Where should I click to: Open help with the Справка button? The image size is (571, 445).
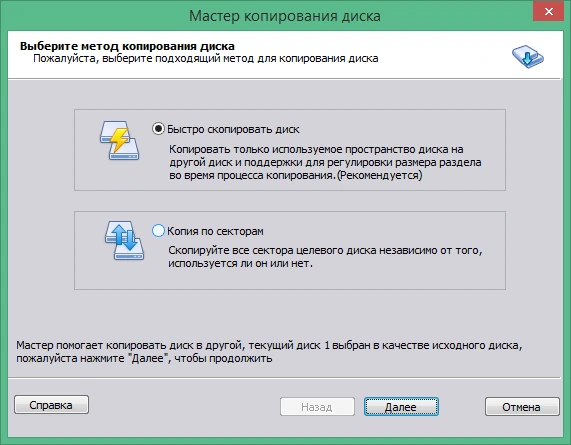pyautogui.click(x=51, y=405)
